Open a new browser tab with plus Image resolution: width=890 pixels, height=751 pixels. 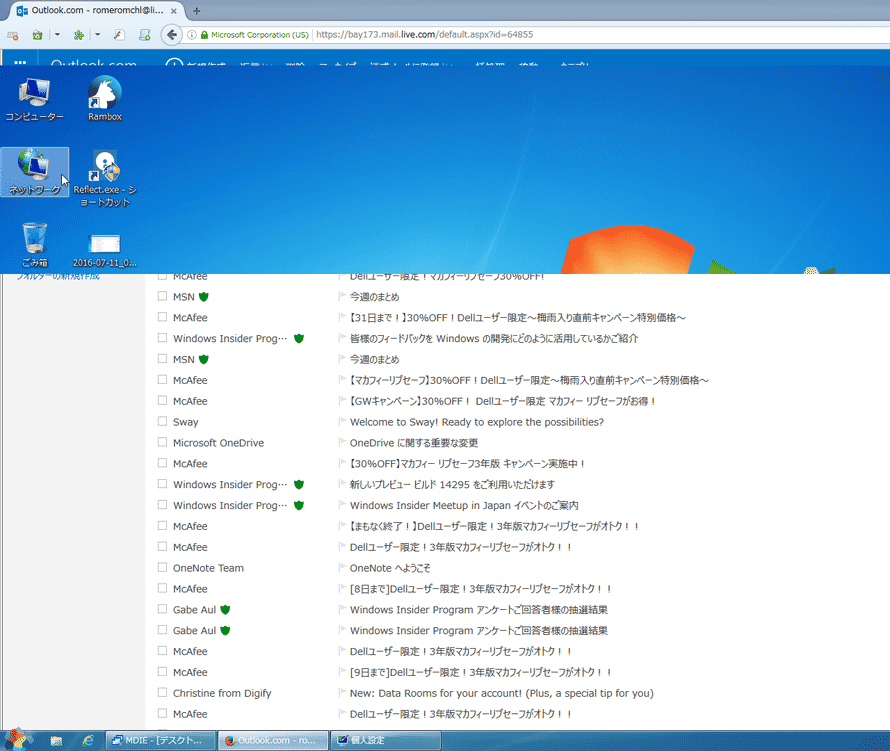[x=196, y=10]
